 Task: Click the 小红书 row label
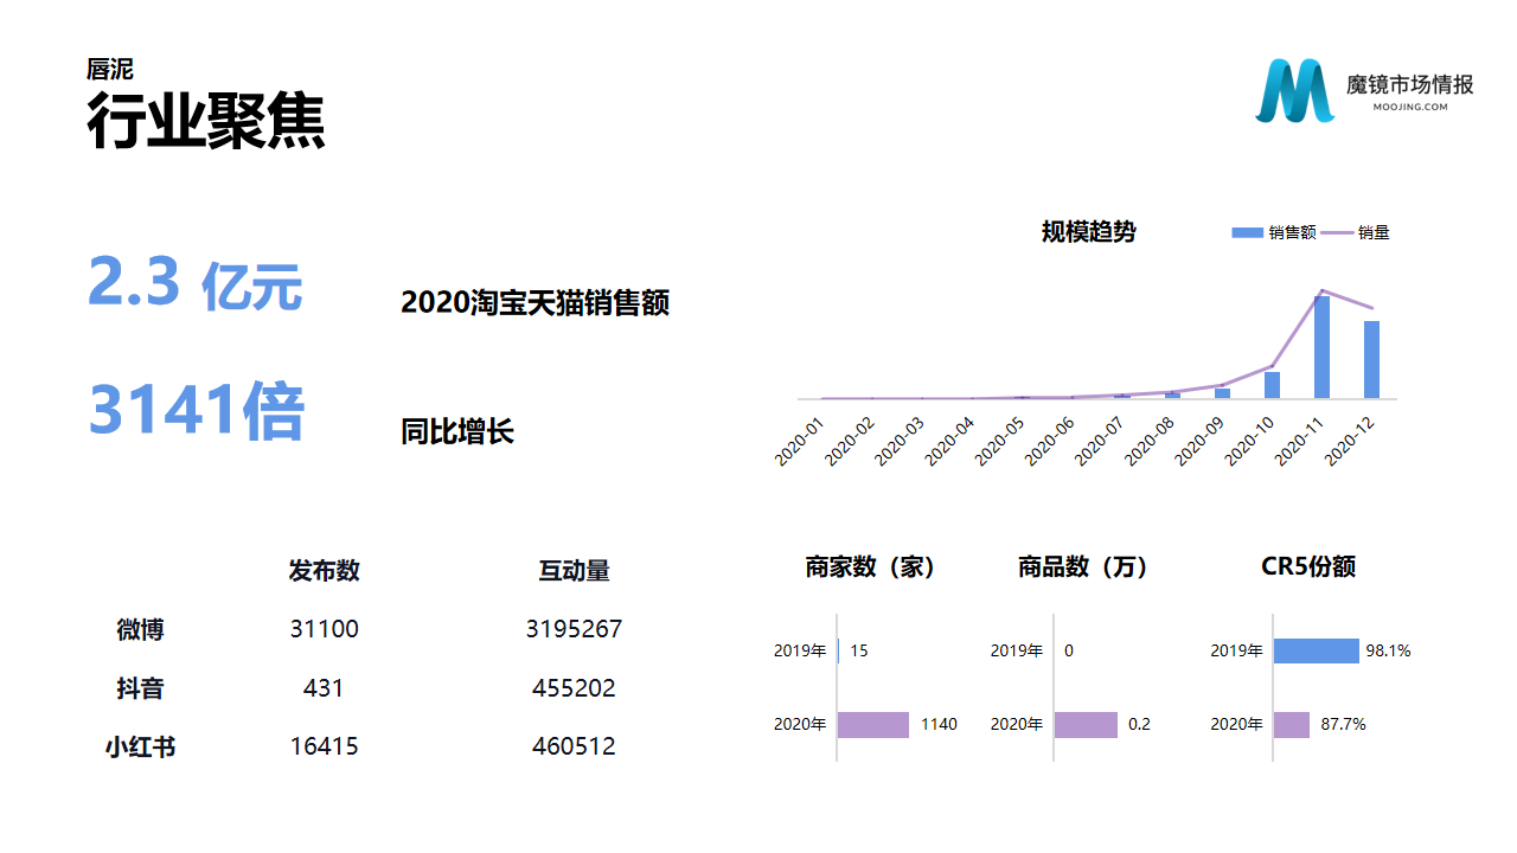coord(140,747)
